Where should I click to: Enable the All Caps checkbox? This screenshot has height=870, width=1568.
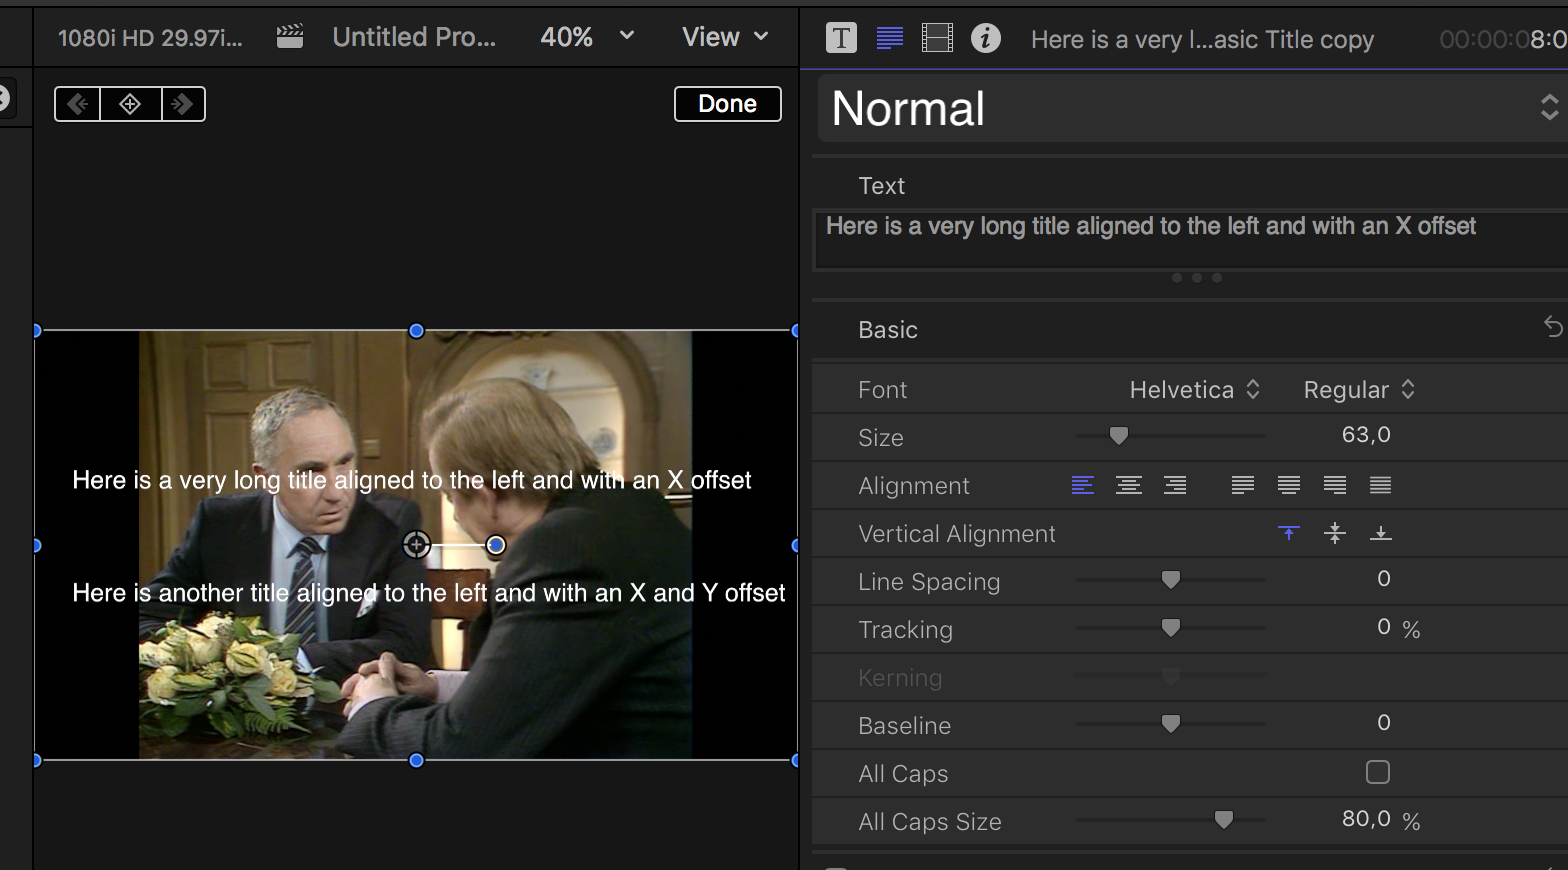[x=1378, y=772]
